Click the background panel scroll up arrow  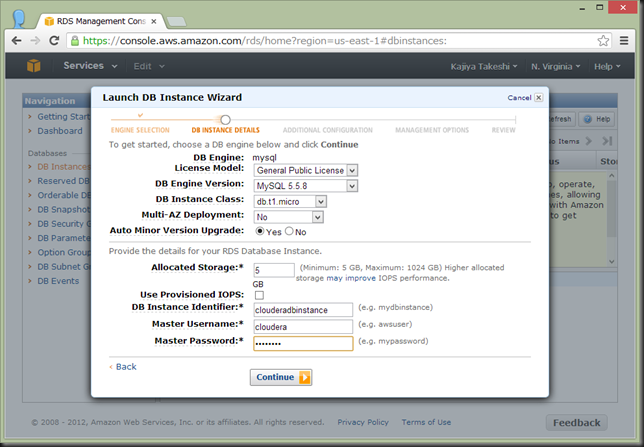pos(612,175)
